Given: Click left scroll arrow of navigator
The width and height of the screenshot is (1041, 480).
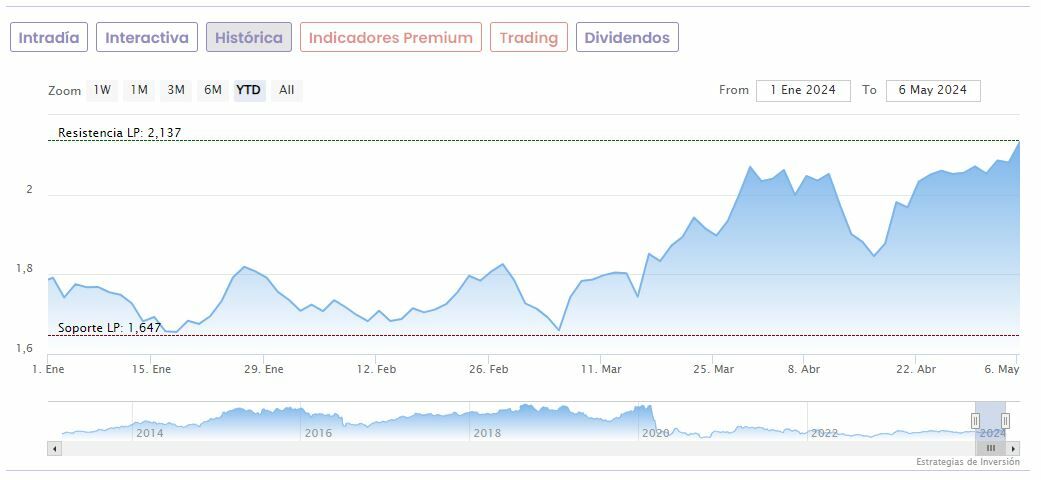Looking at the screenshot, I should pos(54,448).
